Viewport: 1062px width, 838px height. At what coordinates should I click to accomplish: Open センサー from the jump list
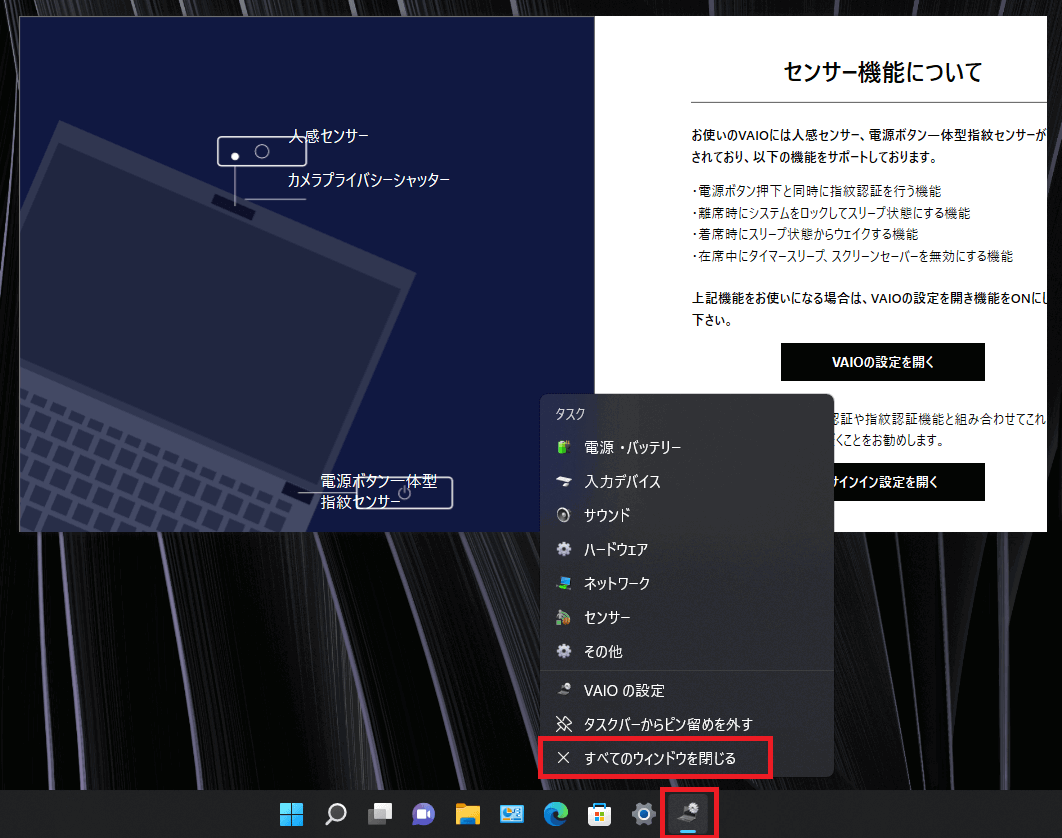pyautogui.click(x=687, y=617)
